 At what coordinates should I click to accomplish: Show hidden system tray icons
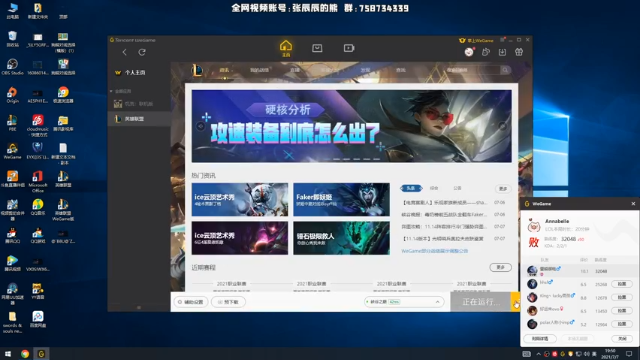[538, 354]
